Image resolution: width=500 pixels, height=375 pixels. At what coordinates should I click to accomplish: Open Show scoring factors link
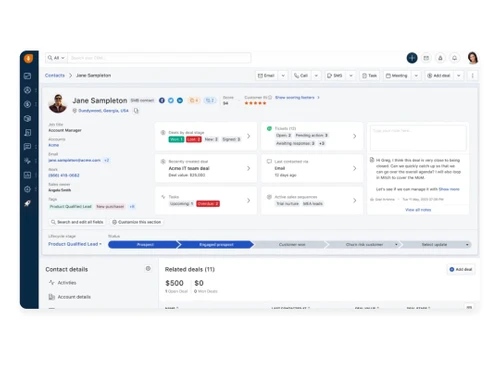[297, 98]
